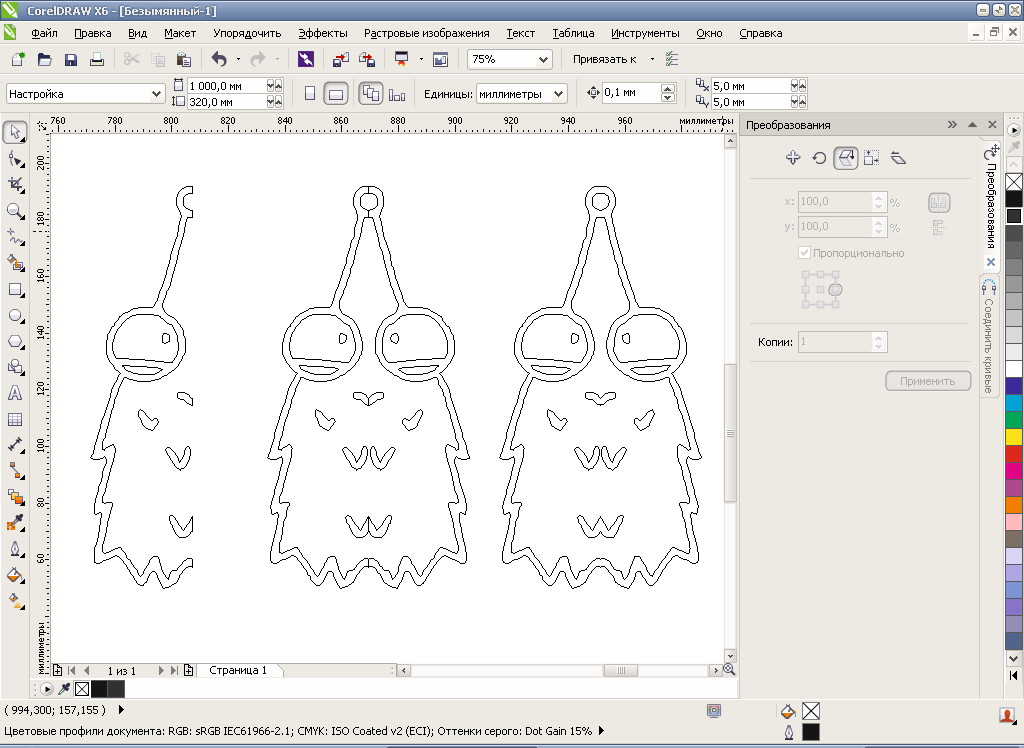Toggle the Пропорционально checkbox
This screenshot has width=1024, height=748.
point(805,253)
